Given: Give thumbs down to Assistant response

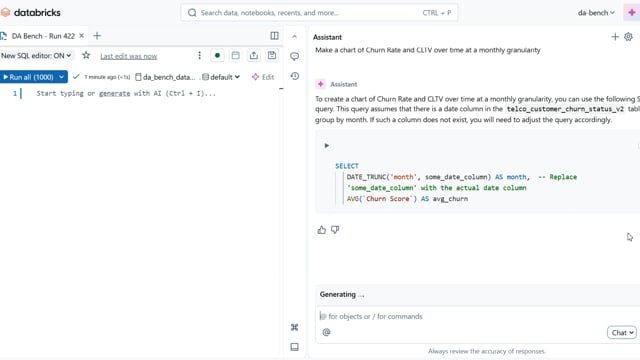Looking at the screenshot, I should 335,230.
